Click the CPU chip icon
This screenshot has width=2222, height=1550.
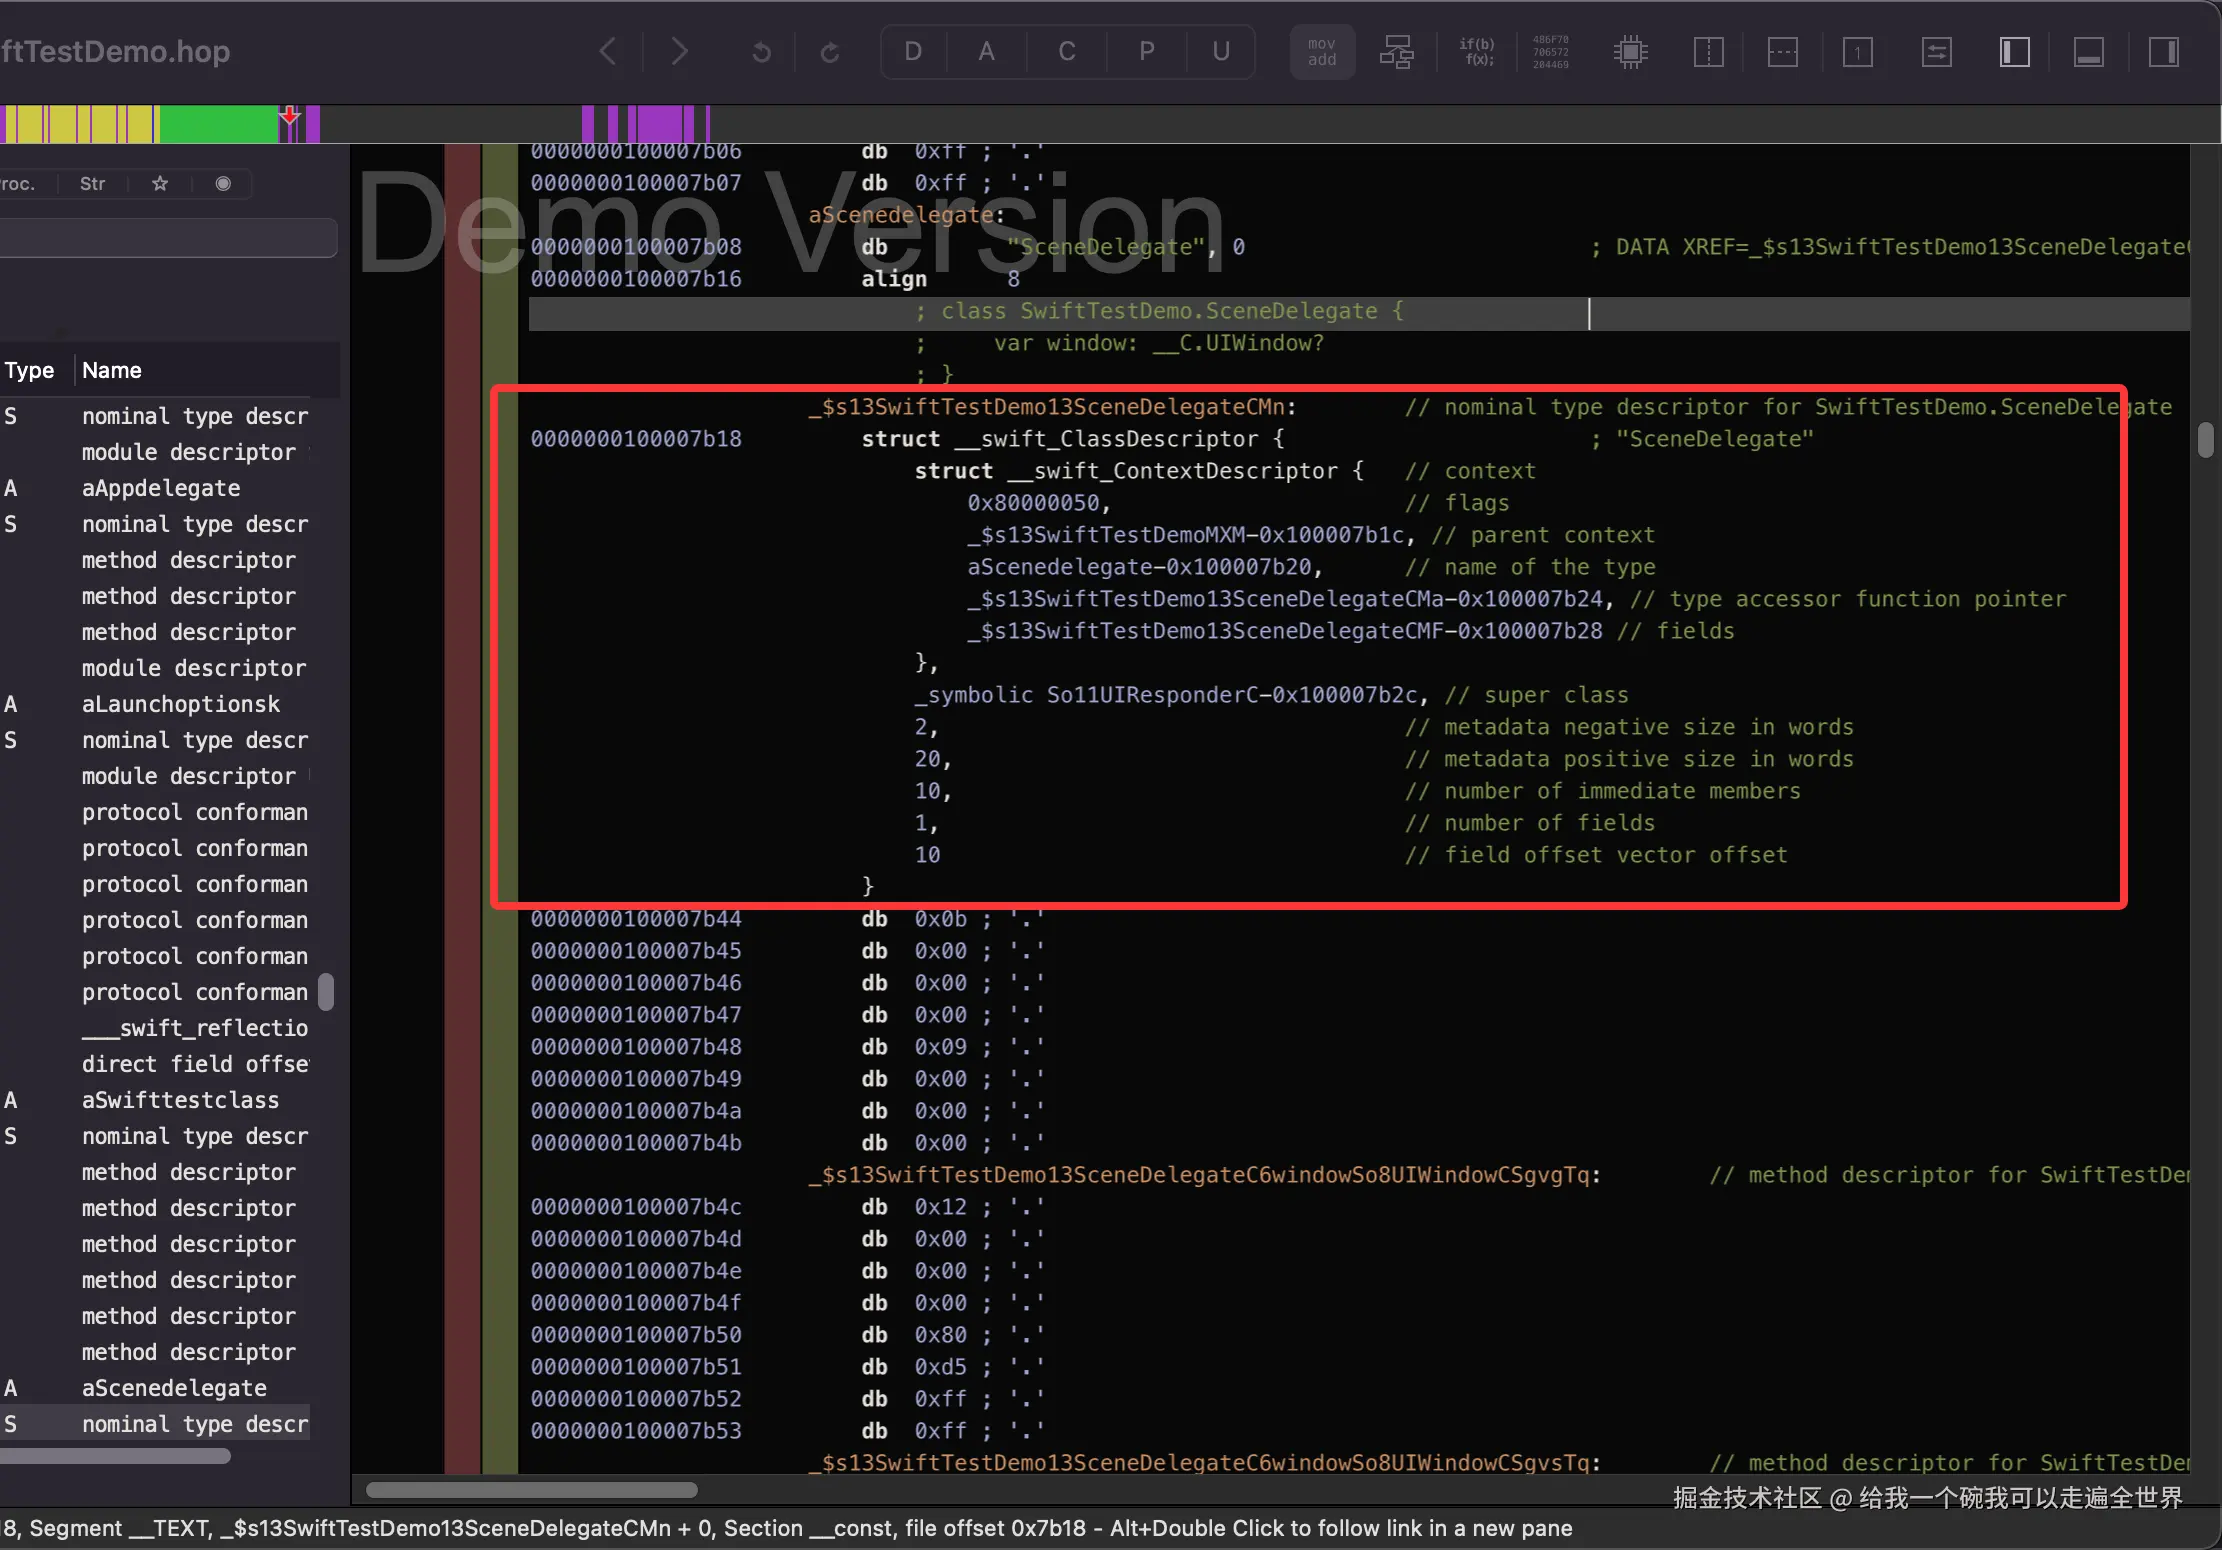[1630, 51]
